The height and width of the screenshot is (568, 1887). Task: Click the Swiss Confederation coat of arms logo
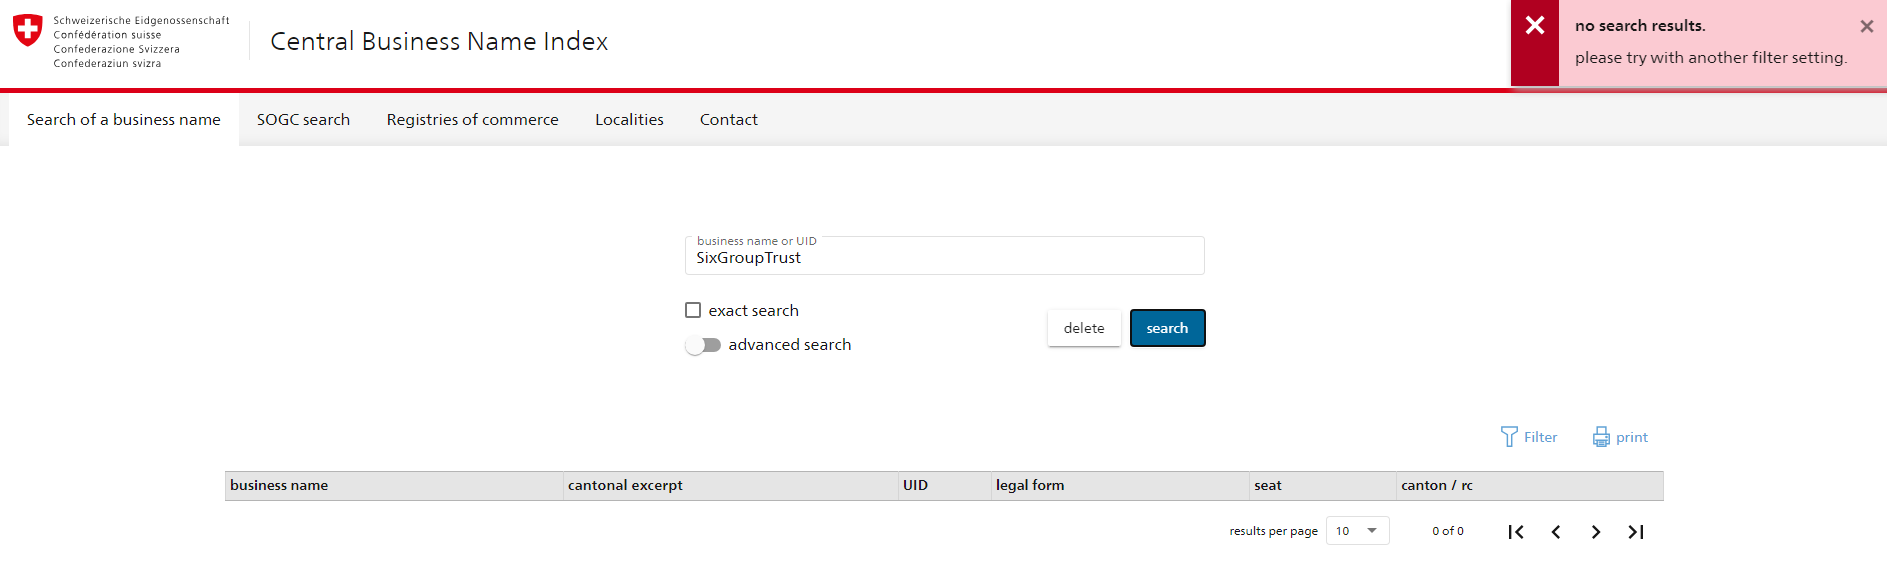pos(28,30)
